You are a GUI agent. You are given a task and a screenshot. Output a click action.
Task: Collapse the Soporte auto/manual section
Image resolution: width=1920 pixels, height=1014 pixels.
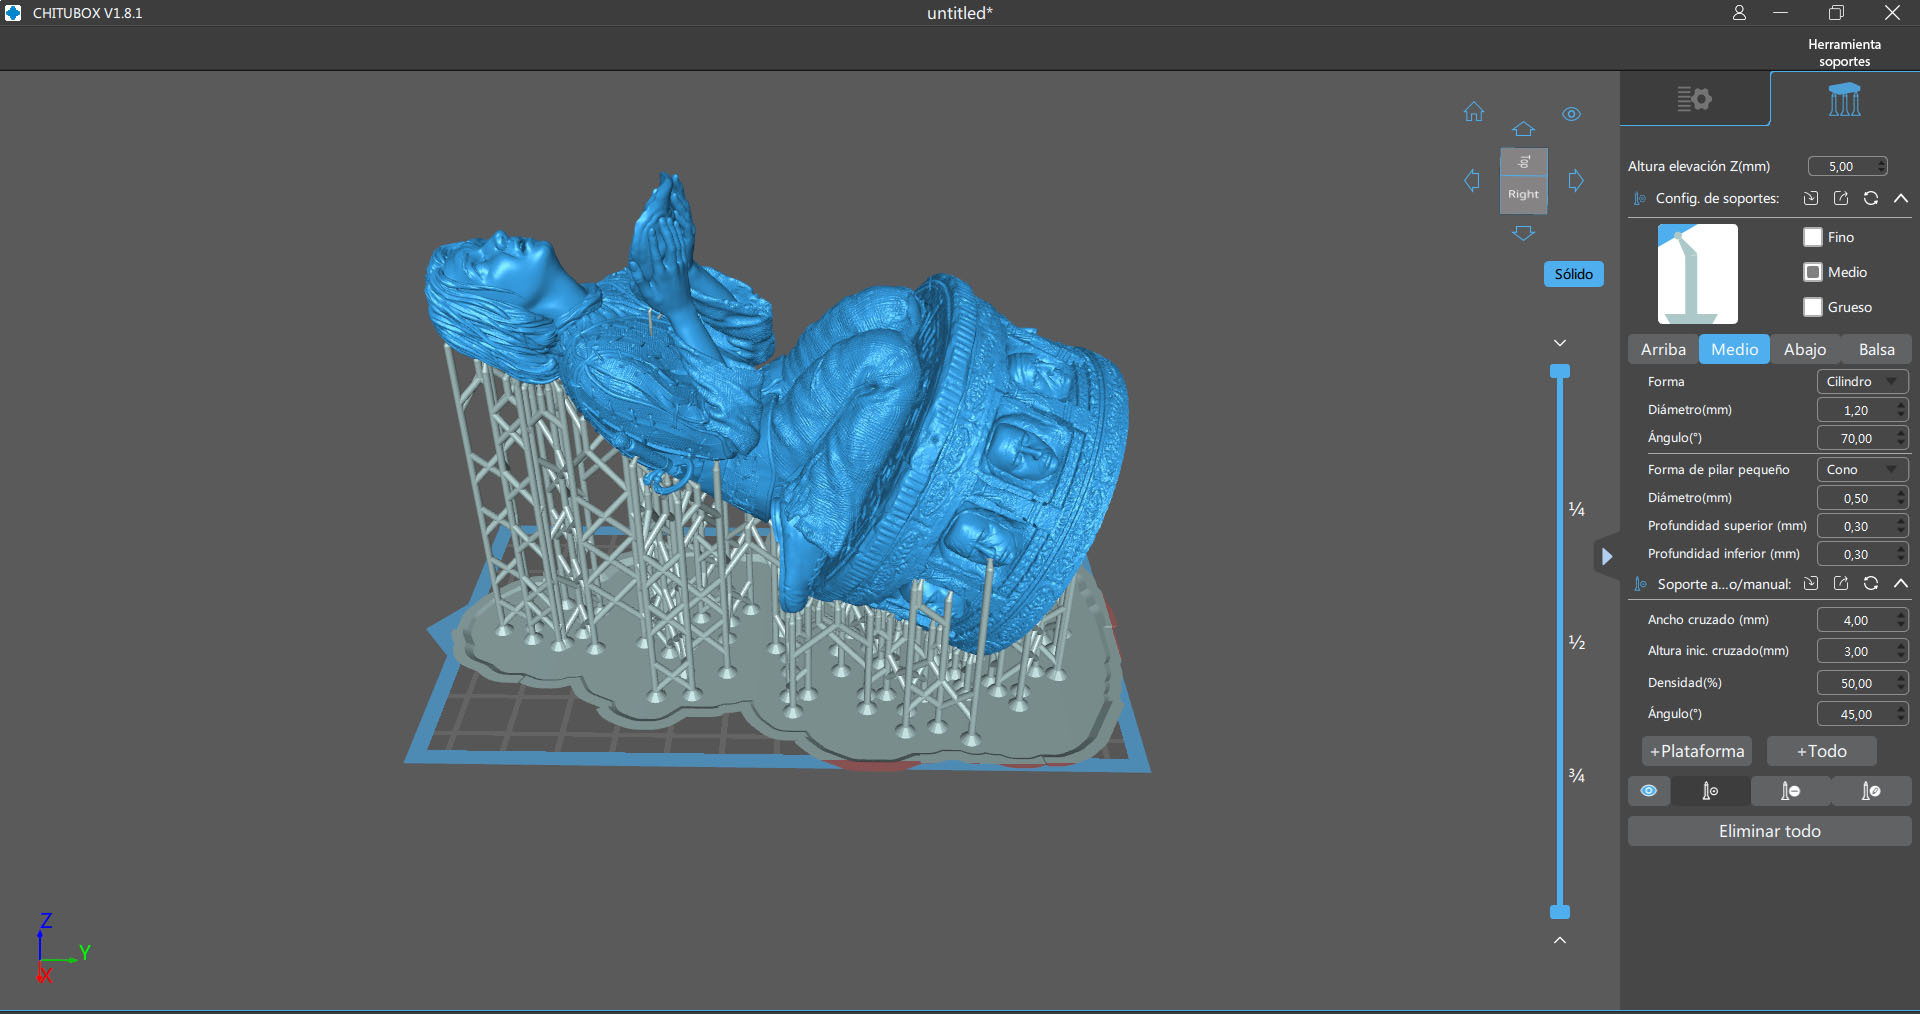coord(1901,583)
